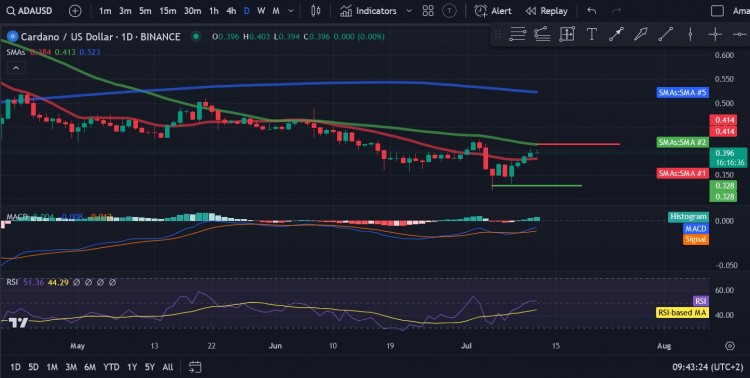
Task: Select the cross line tool
Action: [715, 34]
